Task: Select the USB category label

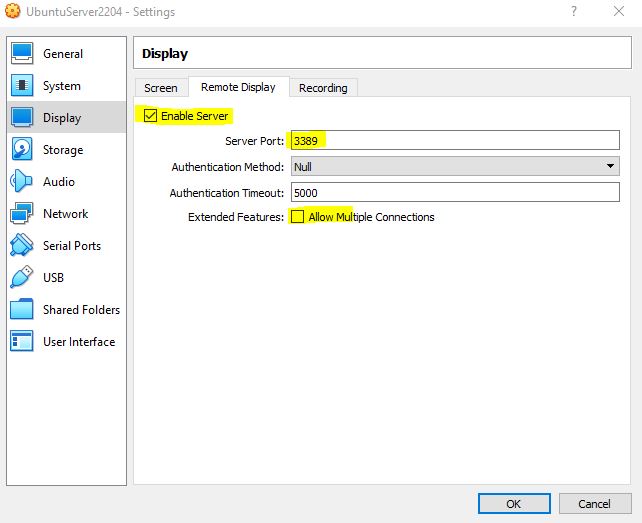Action: [54, 277]
